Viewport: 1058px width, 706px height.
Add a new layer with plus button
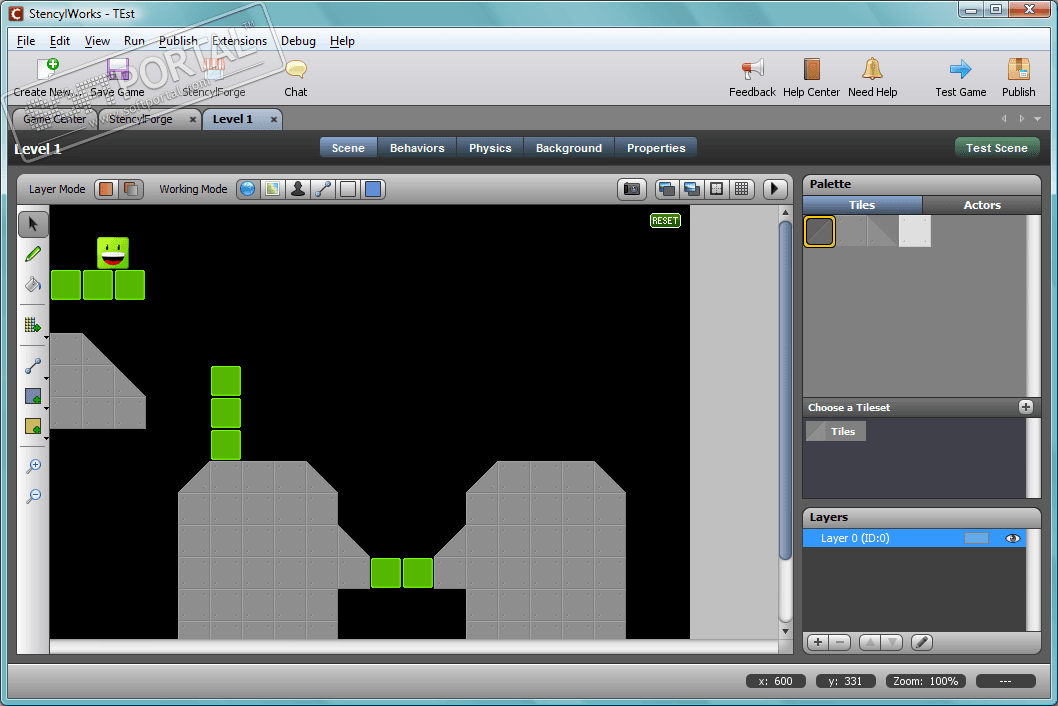818,642
